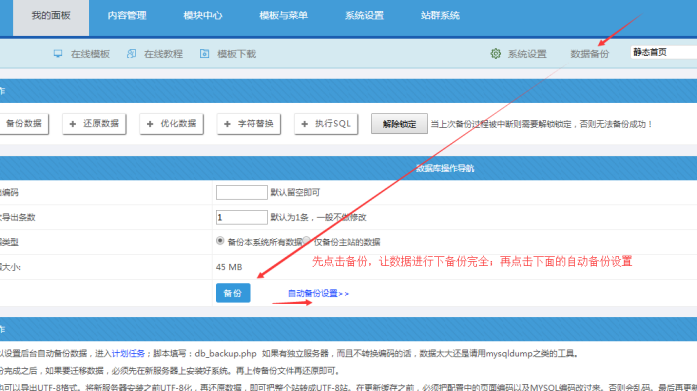Image resolution: width=697 pixels, height=391 pixels.
Task: Click the 在线教程 icon
Action: [x=132, y=54]
